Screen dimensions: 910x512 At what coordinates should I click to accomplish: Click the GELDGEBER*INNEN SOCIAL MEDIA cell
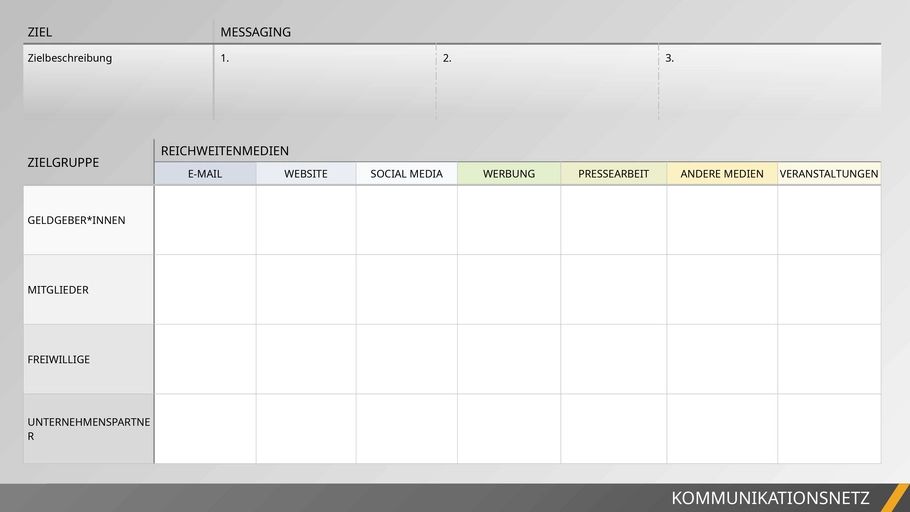[x=406, y=220]
